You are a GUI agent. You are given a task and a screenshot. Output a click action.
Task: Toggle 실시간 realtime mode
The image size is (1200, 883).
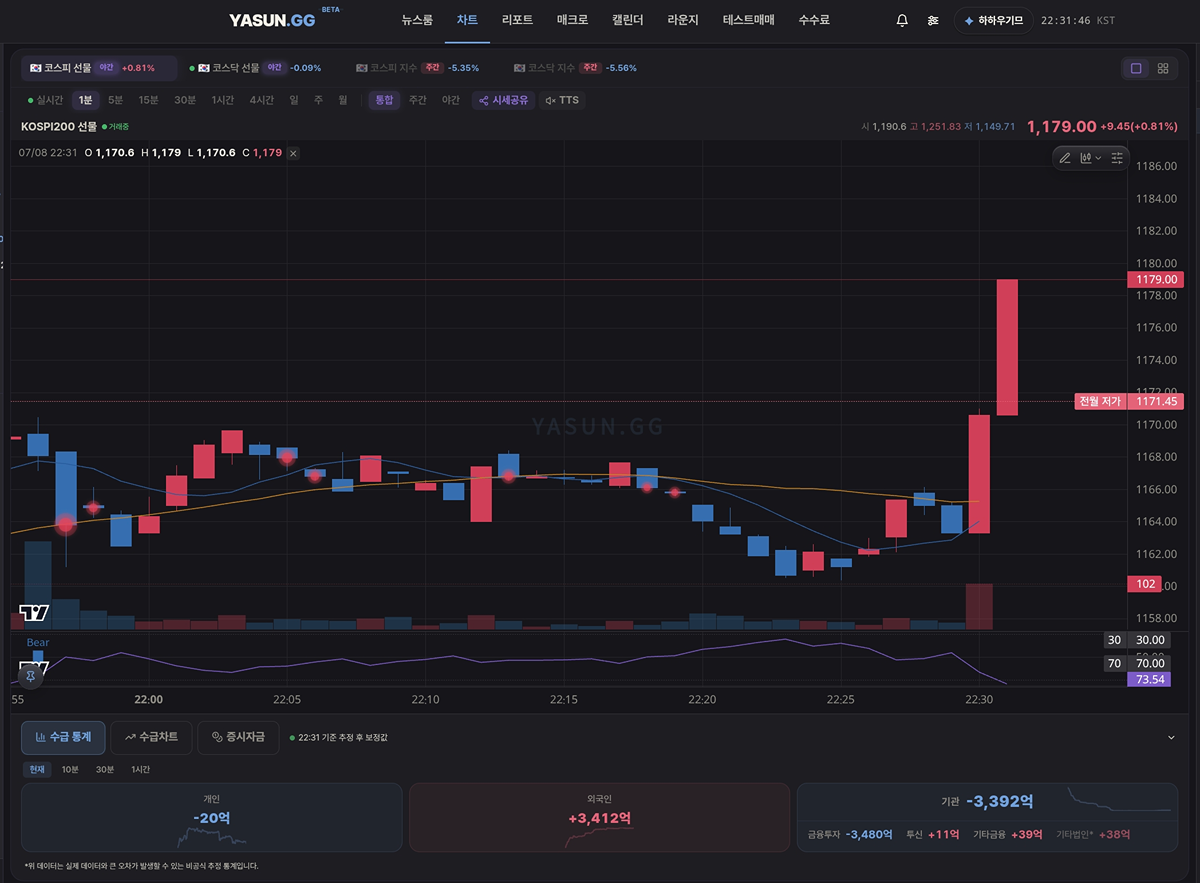pos(46,100)
